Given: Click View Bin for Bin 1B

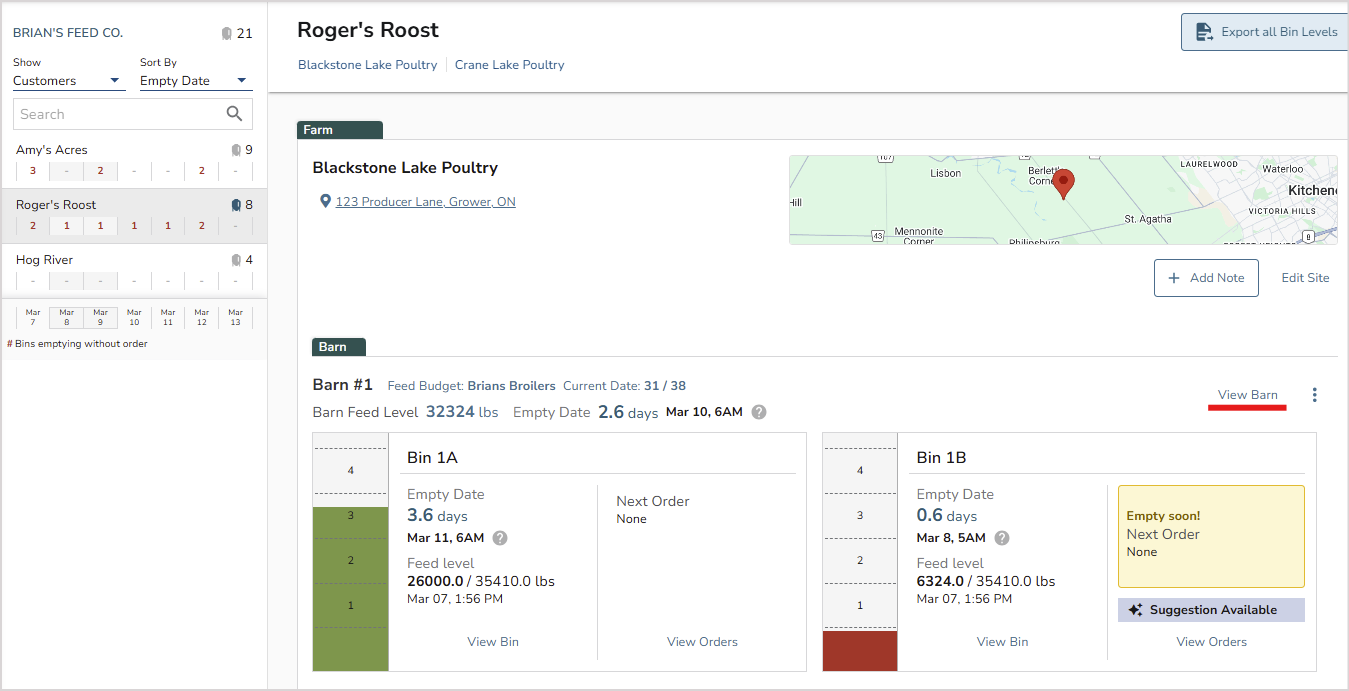Looking at the screenshot, I should click(x=1002, y=642).
